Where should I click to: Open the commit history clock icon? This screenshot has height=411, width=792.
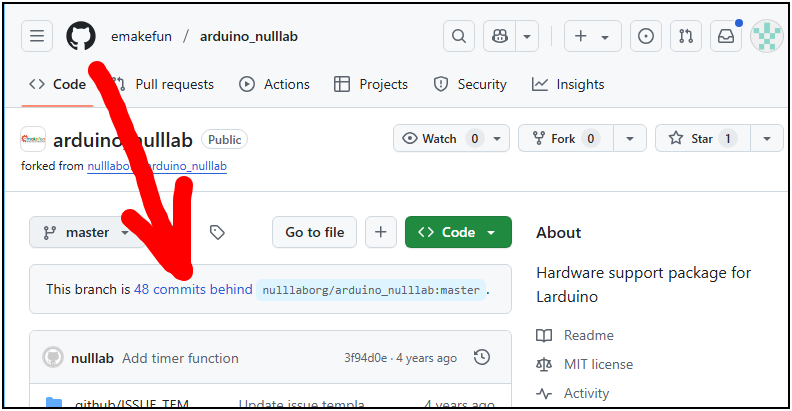tap(482, 357)
